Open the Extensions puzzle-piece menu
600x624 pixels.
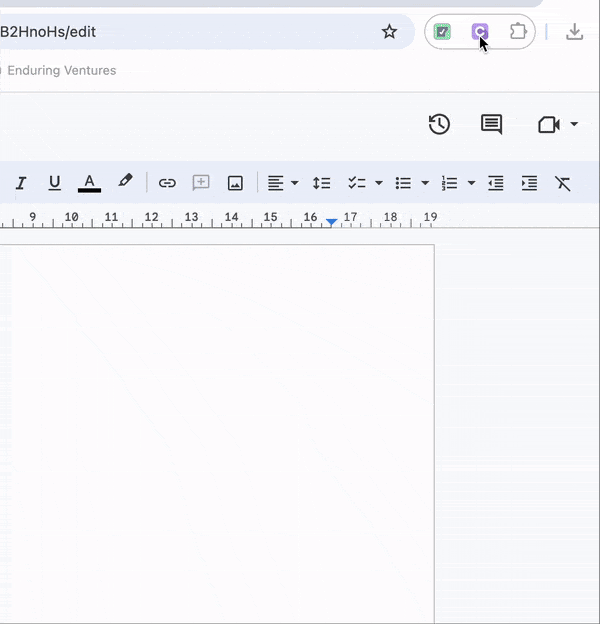pos(518,31)
